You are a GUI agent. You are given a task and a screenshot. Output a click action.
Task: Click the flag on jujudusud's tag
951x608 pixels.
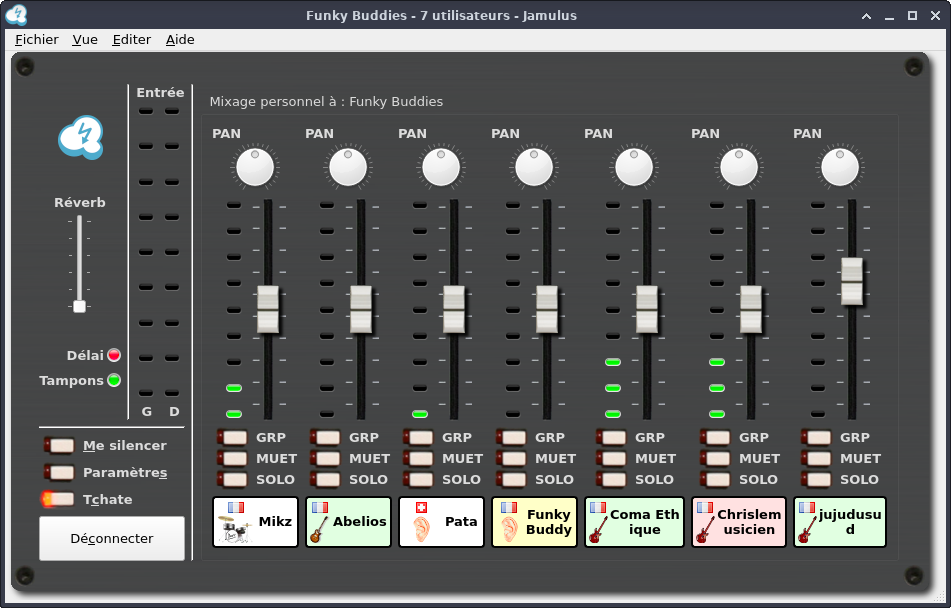807,507
